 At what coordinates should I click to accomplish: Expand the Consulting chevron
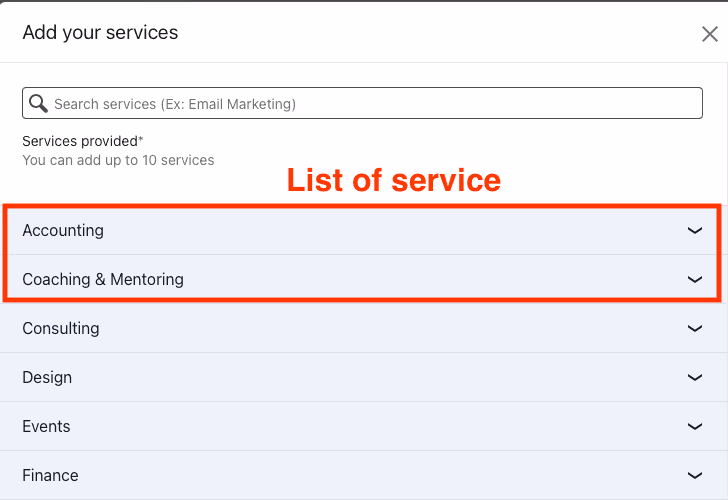pyautogui.click(x=695, y=329)
